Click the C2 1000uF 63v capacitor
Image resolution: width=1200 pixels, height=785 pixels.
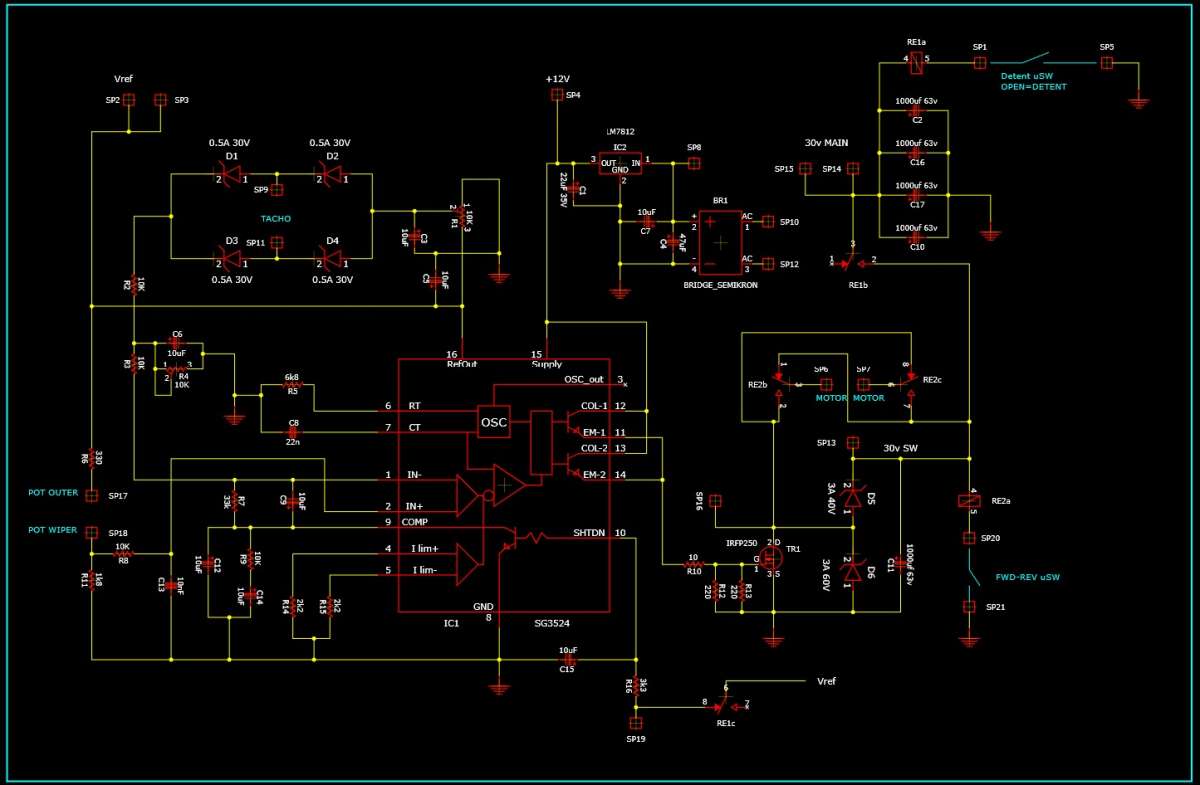click(913, 110)
